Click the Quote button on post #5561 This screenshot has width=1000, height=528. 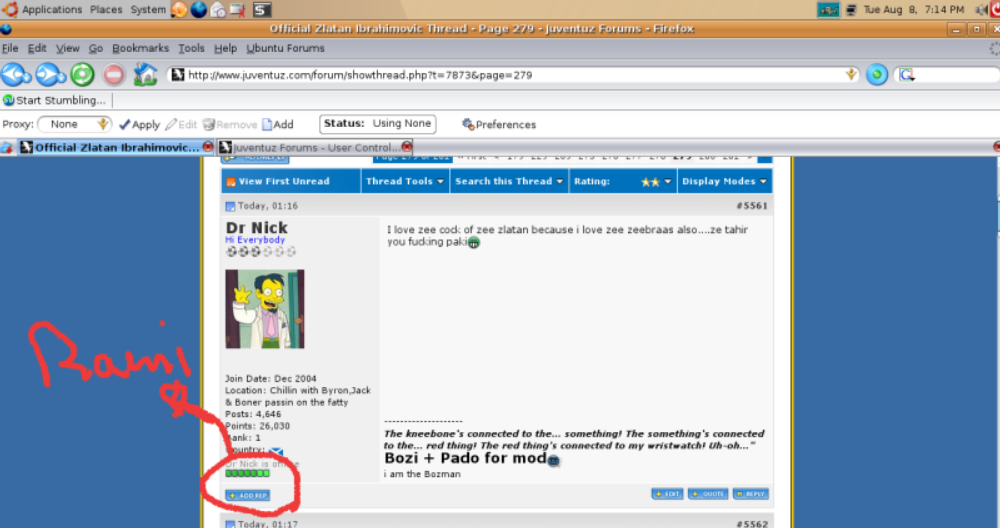(x=708, y=494)
